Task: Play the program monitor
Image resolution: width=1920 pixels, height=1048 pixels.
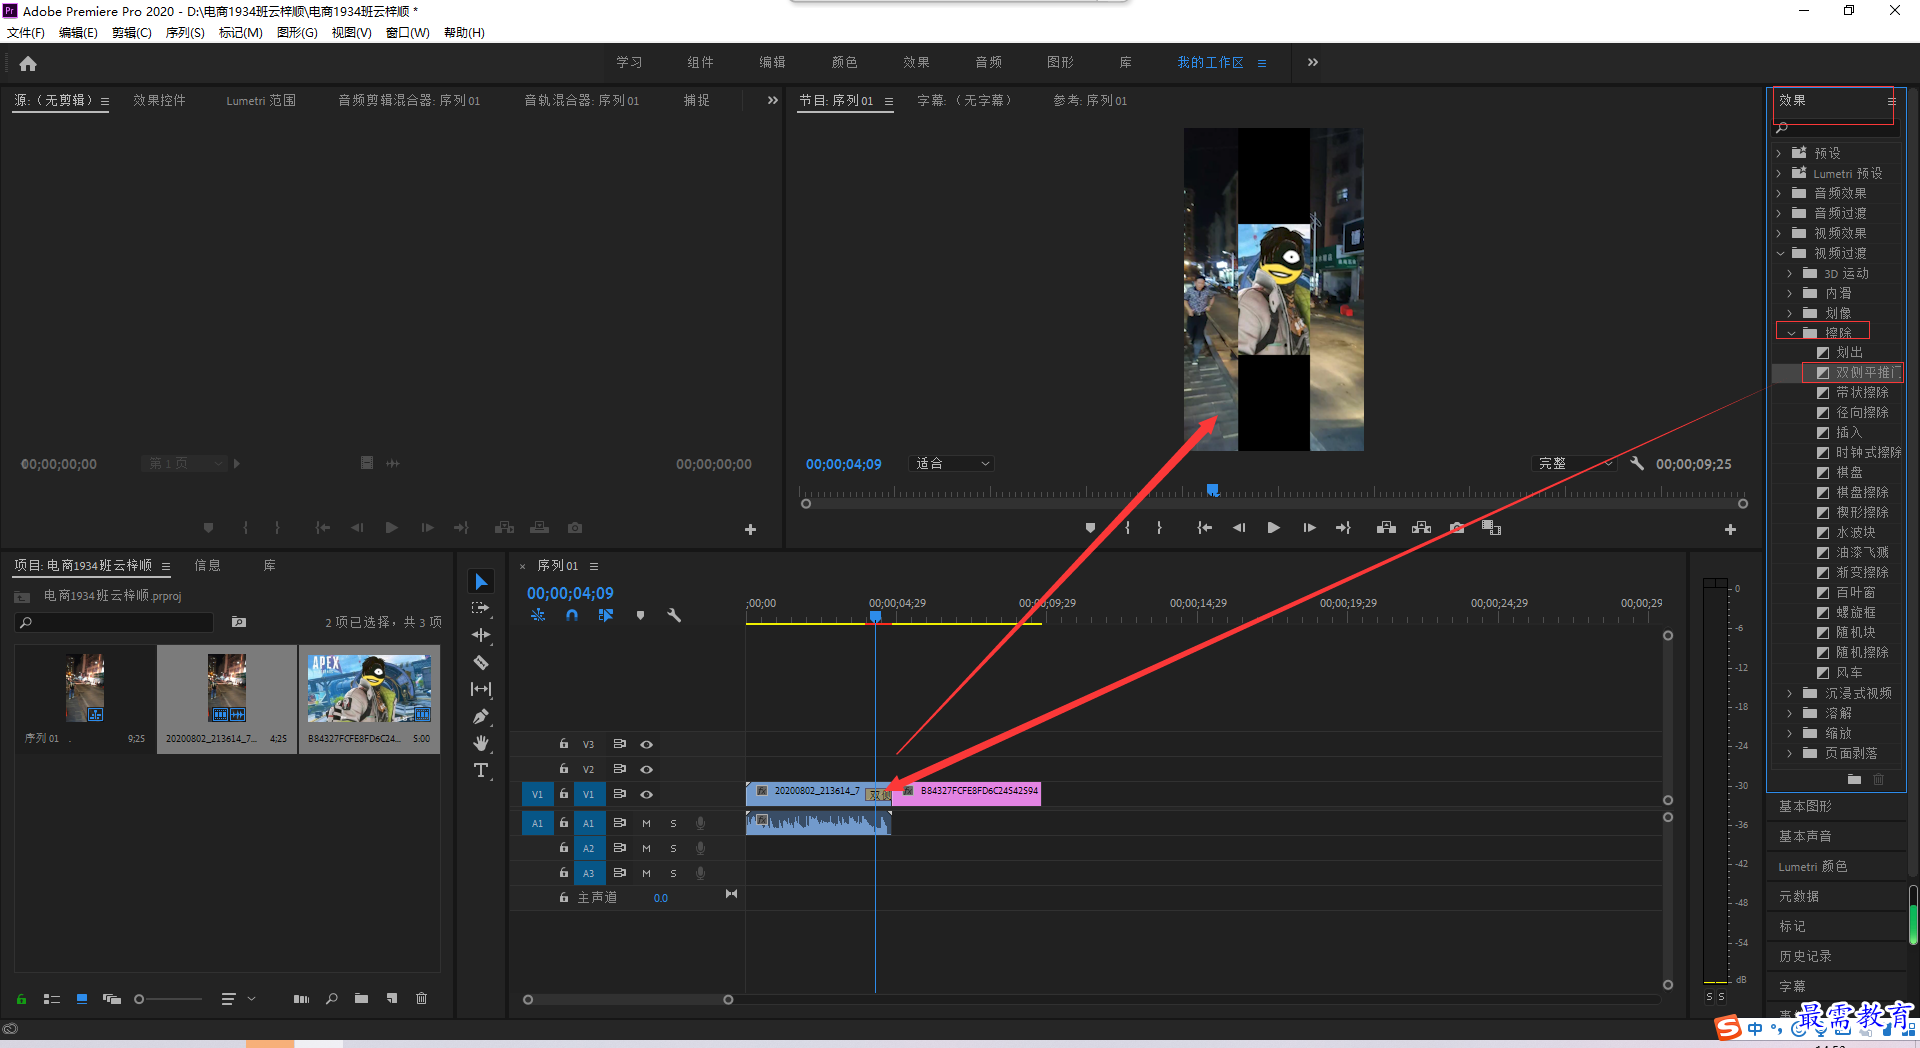Action: pos(1273,528)
